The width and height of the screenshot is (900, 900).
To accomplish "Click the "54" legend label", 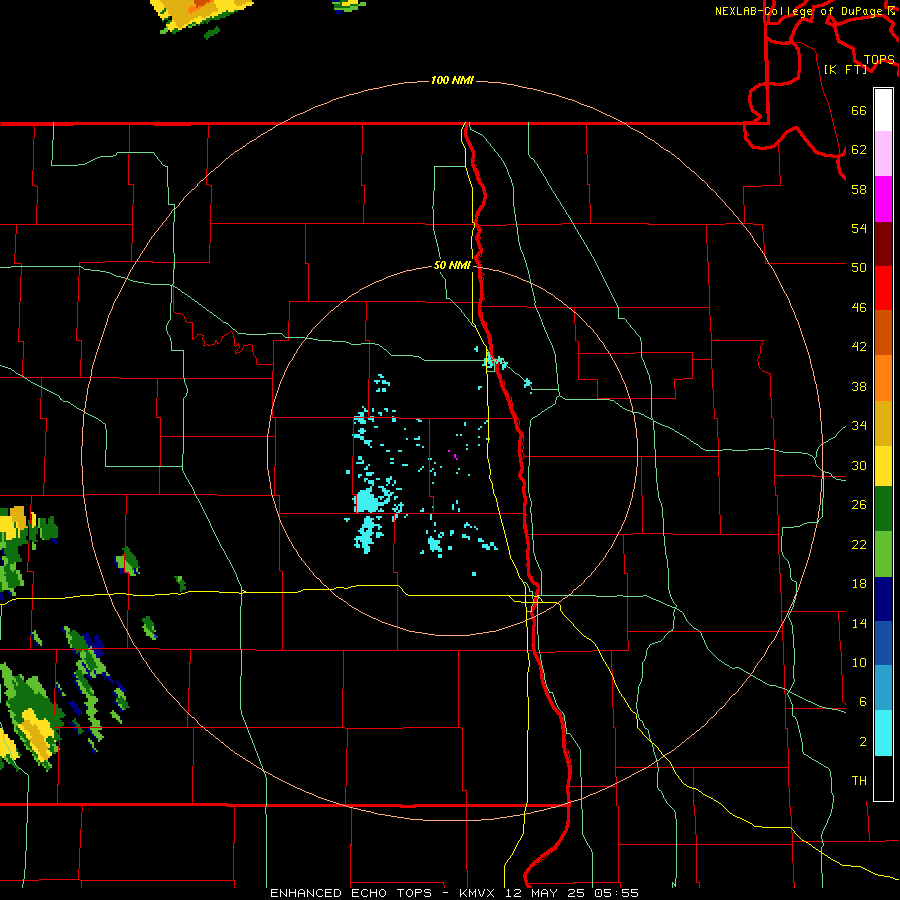I will tap(859, 228).
